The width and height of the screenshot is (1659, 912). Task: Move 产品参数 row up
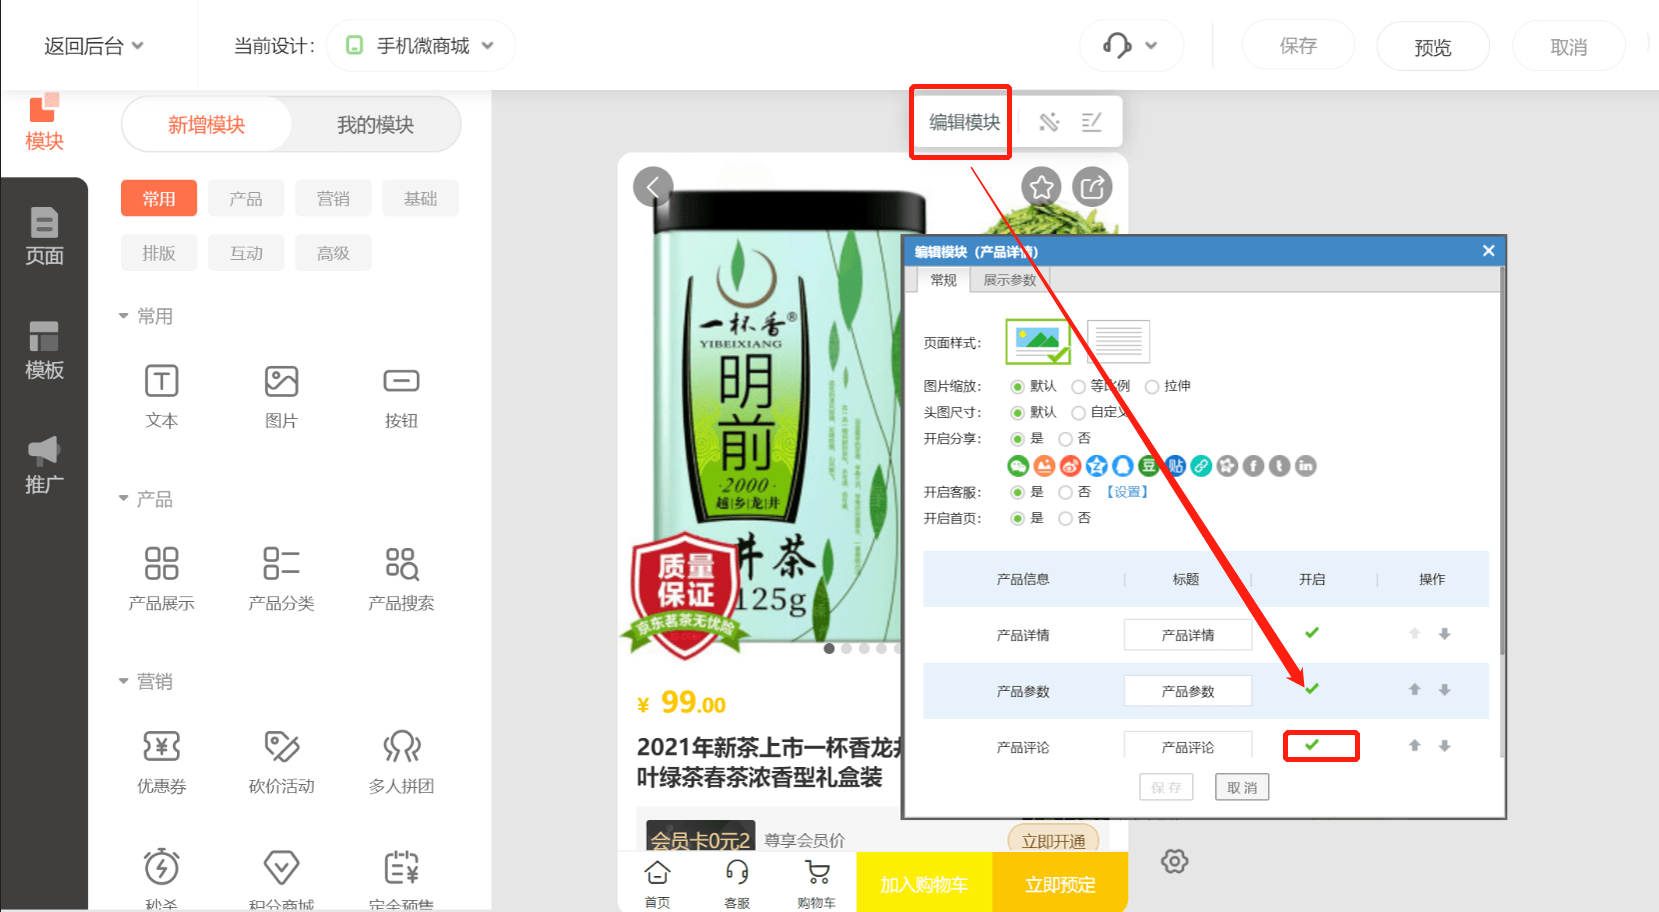(1414, 690)
